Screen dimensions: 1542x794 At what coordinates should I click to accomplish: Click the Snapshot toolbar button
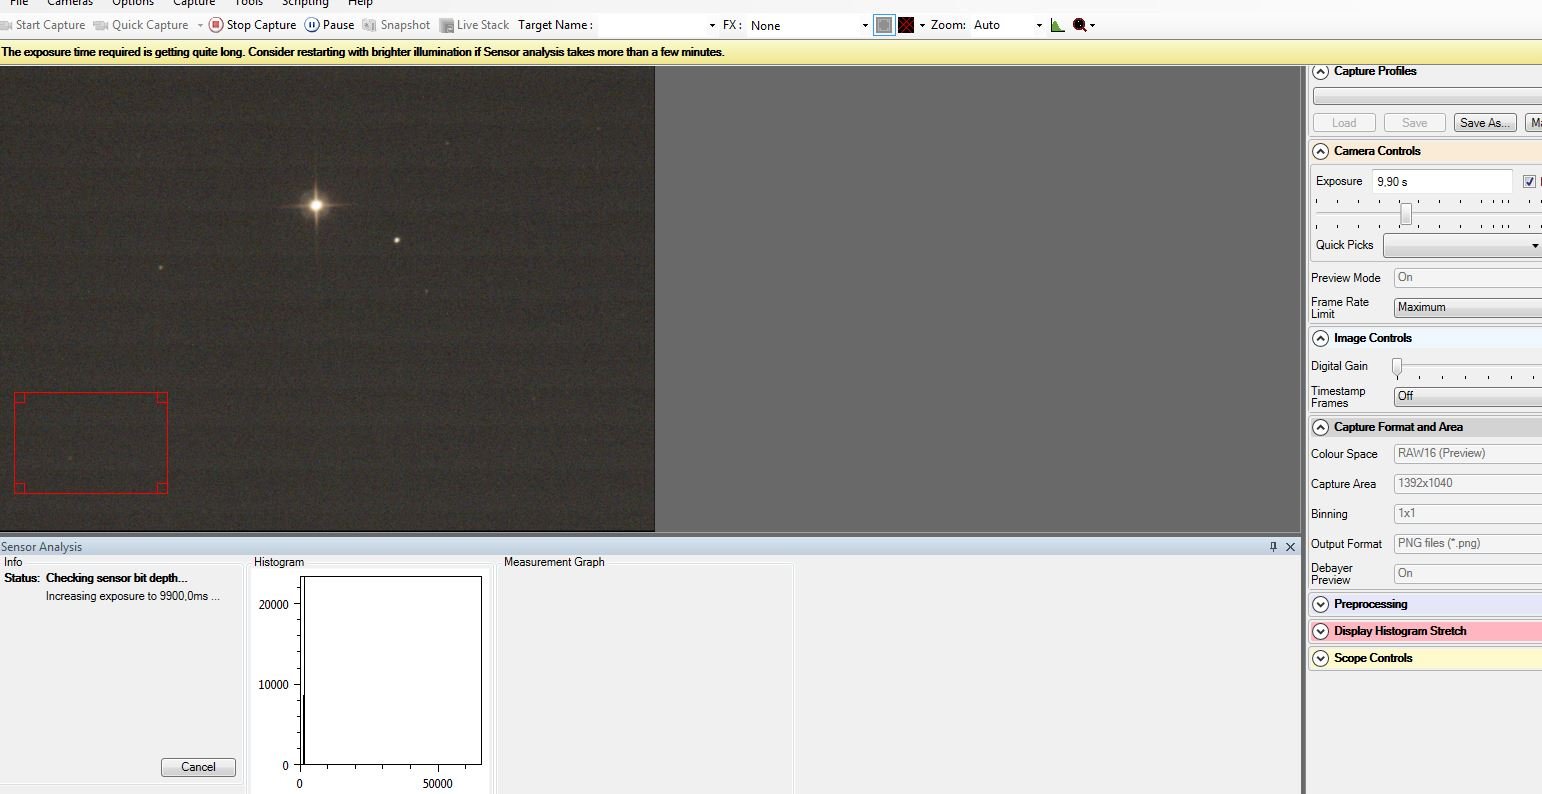point(396,25)
